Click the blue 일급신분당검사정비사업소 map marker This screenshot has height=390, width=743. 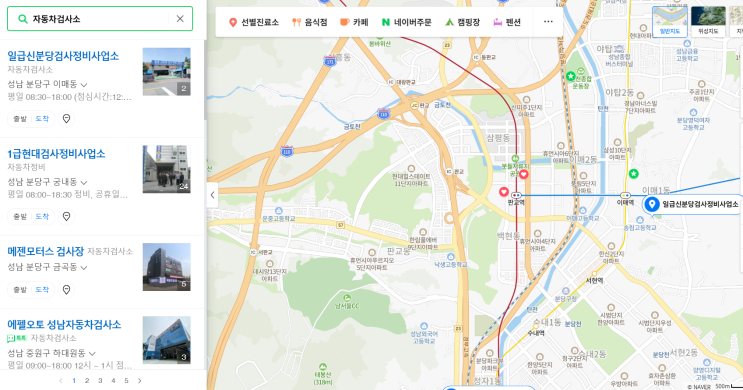pyautogui.click(x=652, y=204)
